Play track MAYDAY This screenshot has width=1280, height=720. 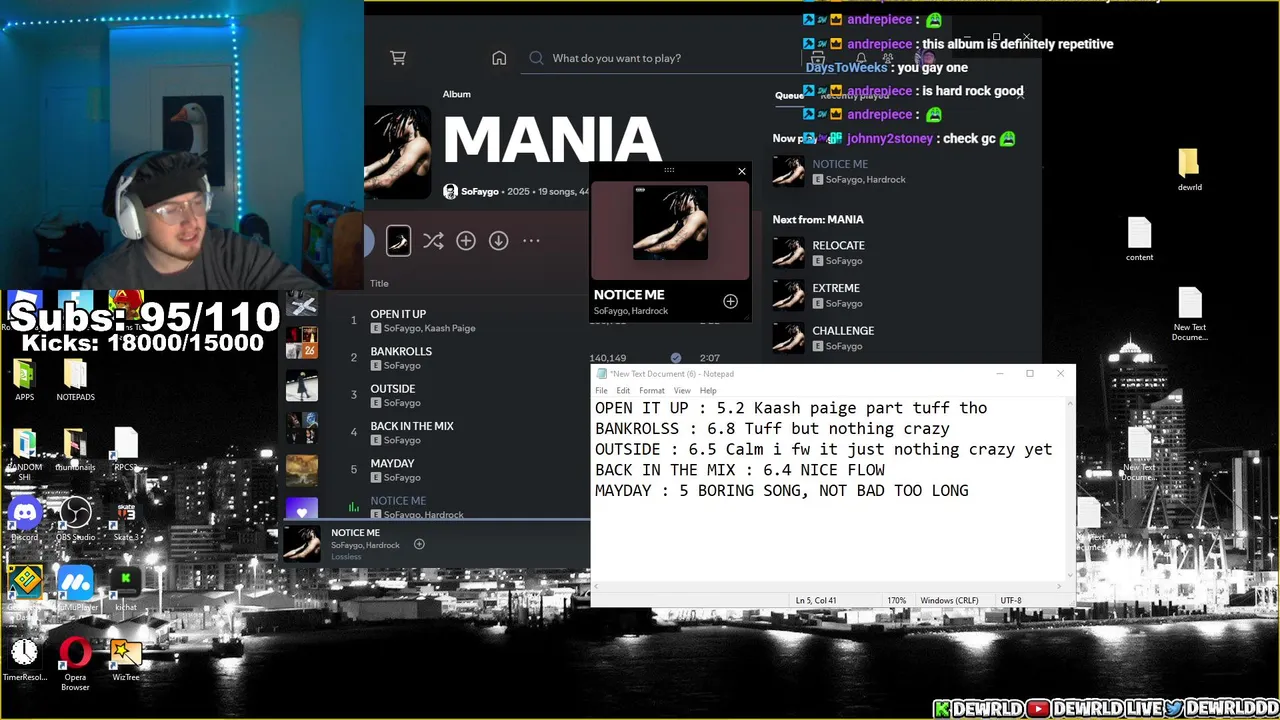[392, 463]
